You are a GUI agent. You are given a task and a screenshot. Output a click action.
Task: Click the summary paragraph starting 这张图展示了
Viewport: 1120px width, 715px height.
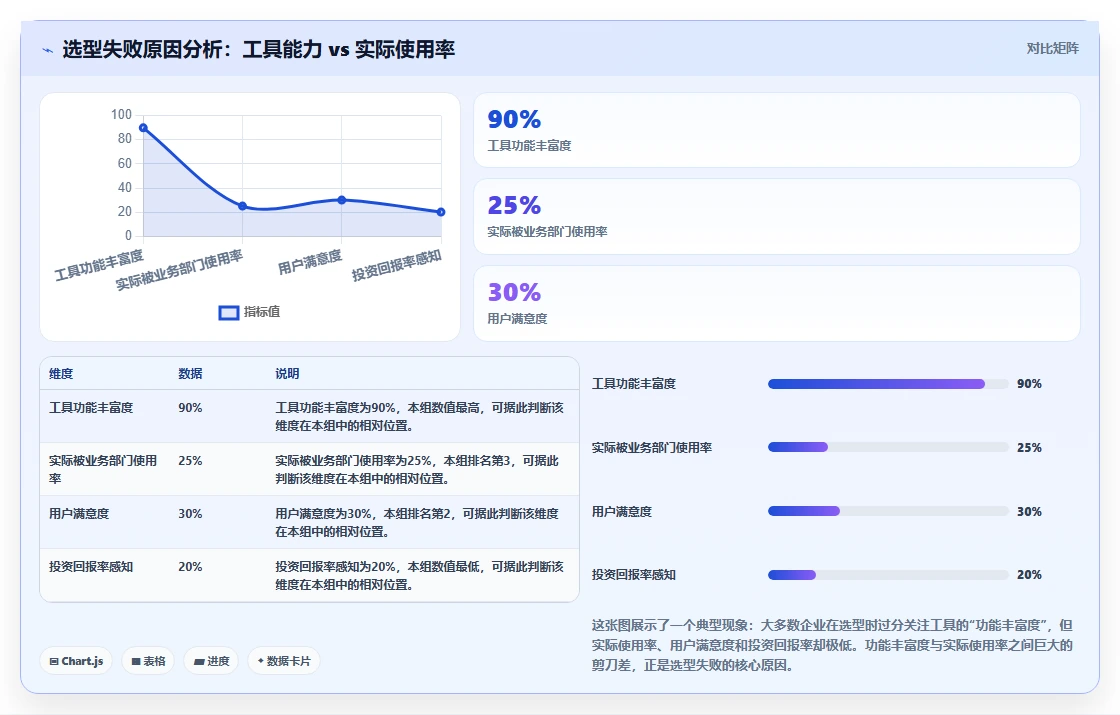coord(832,645)
